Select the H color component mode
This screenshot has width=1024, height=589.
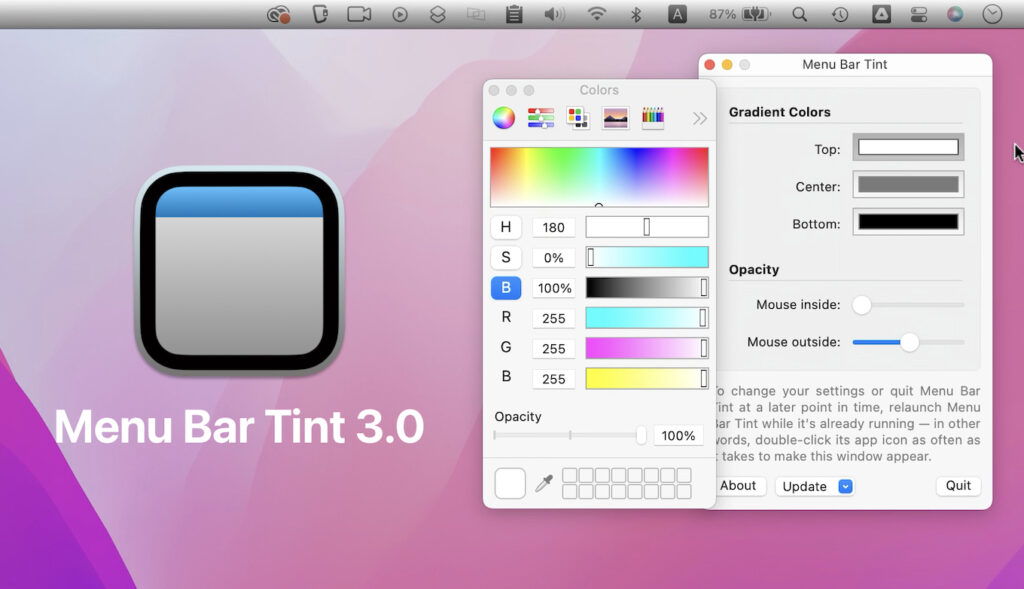point(506,227)
